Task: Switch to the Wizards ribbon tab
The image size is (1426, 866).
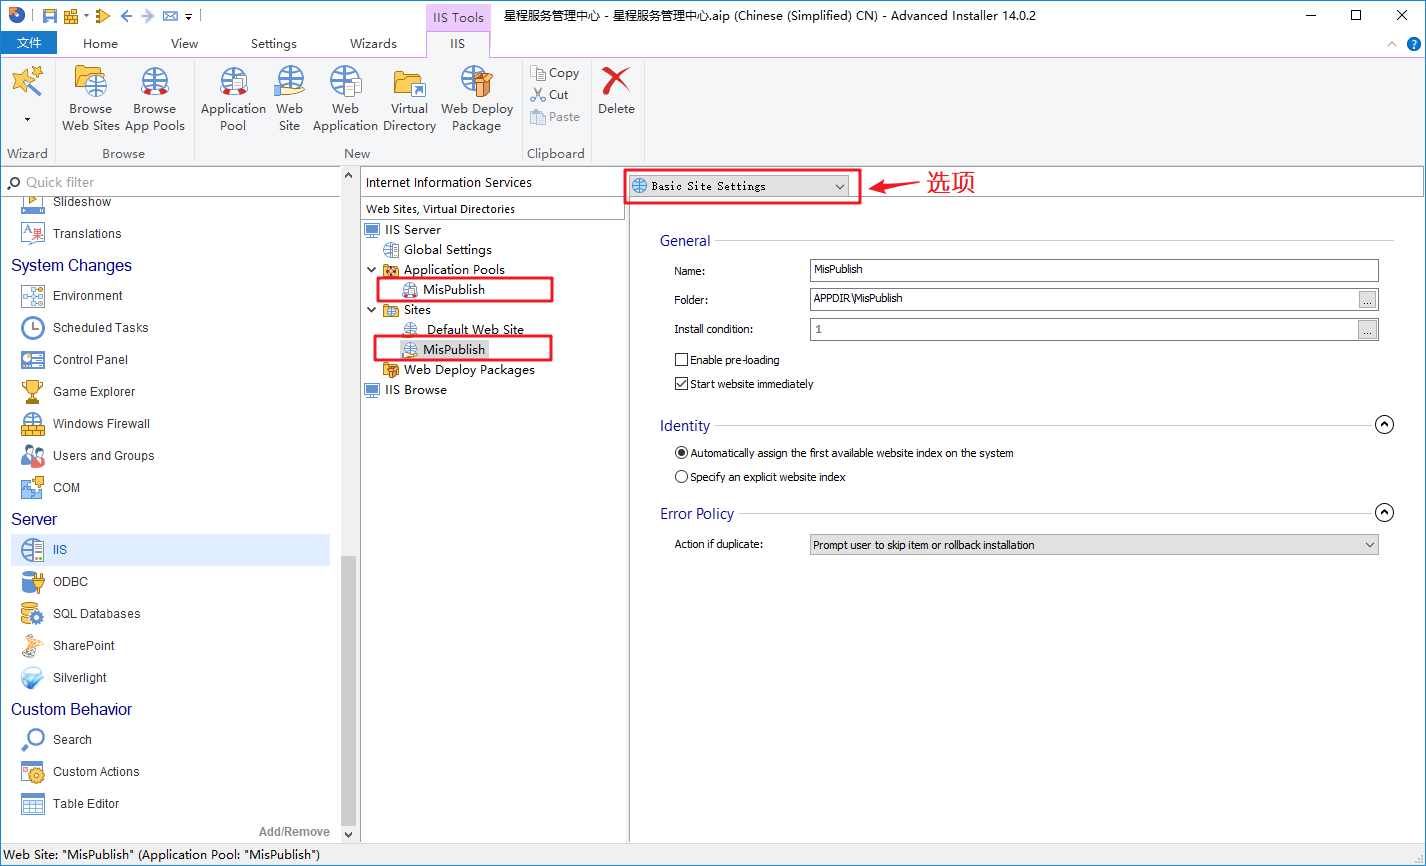Action: coord(373,44)
